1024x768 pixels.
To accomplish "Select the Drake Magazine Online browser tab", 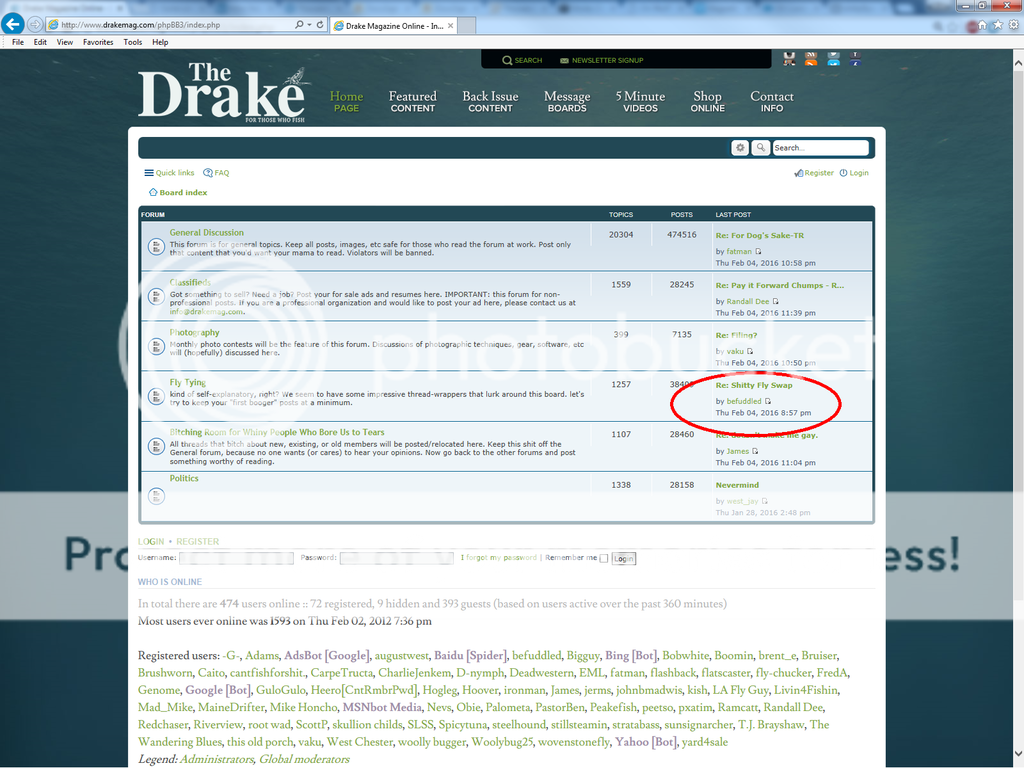I will pyautogui.click(x=394, y=25).
